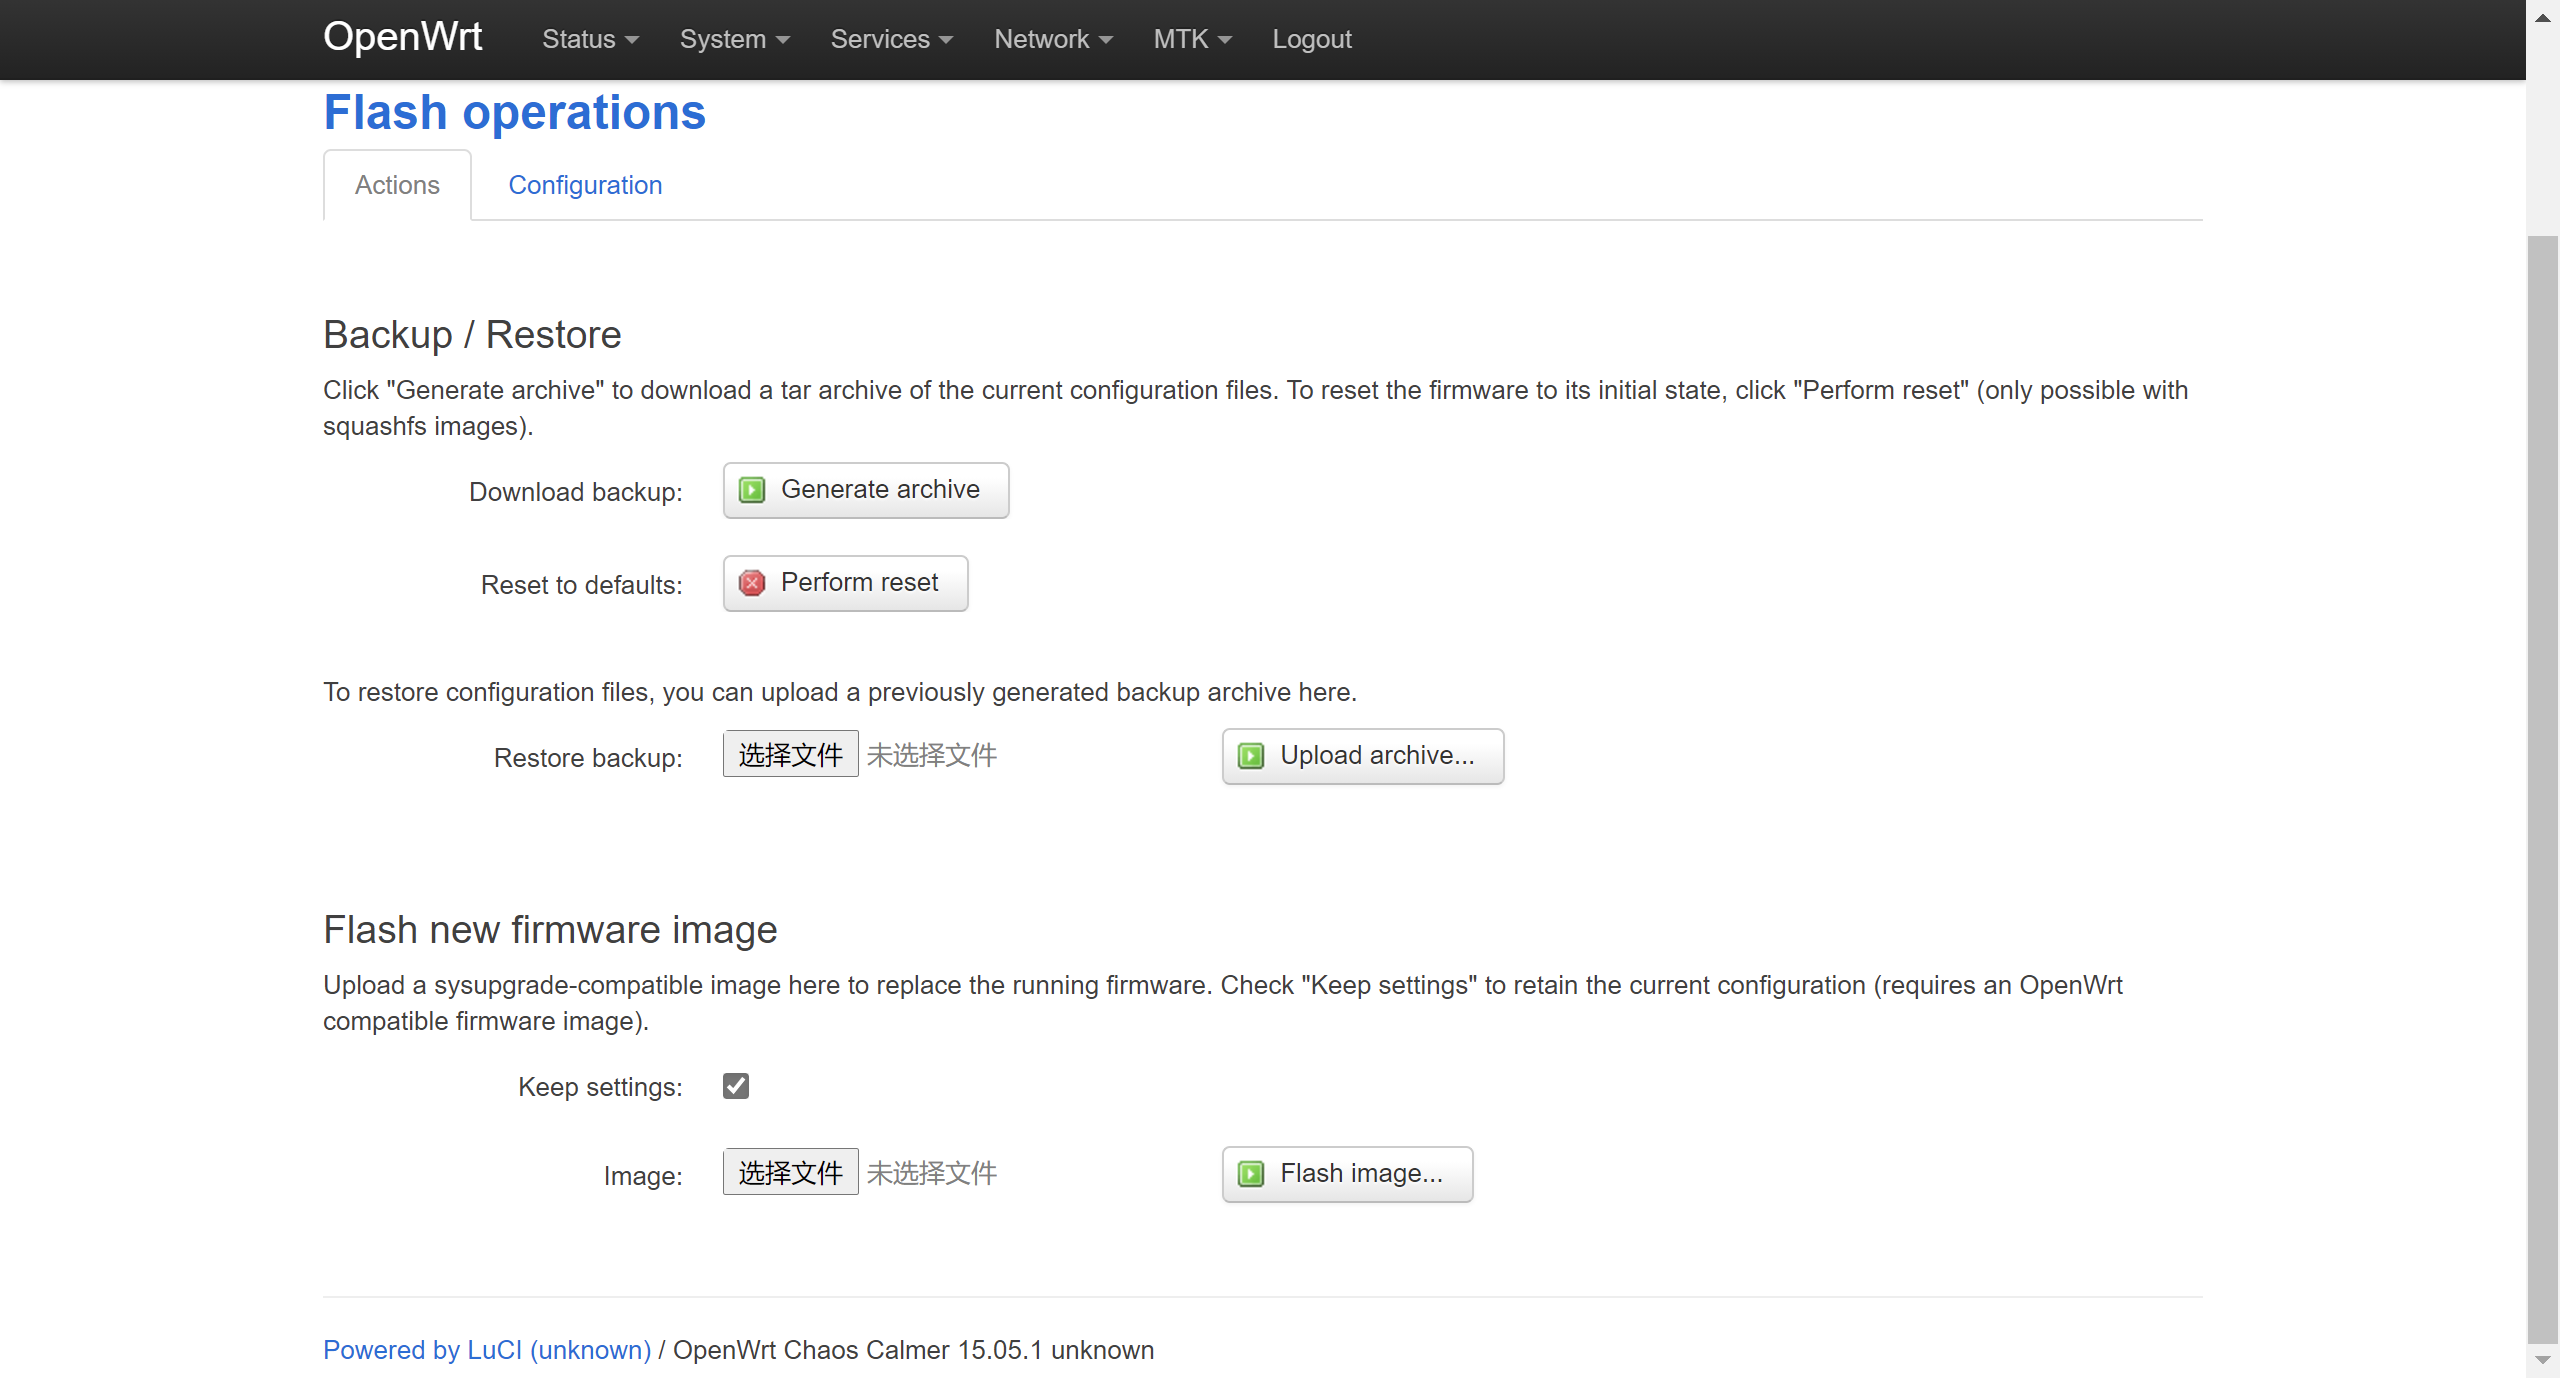Open the System dropdown menu

[734, 39]
